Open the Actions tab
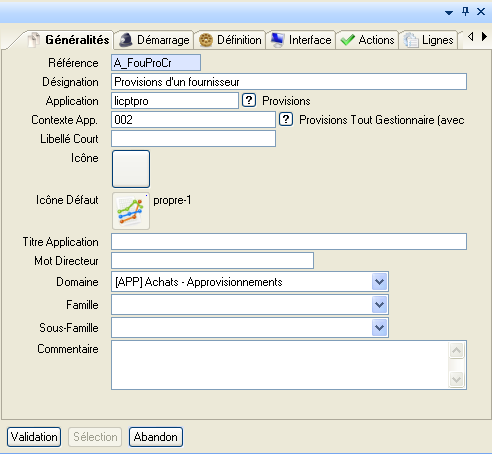492x454 pixels. tap(367, 40)
